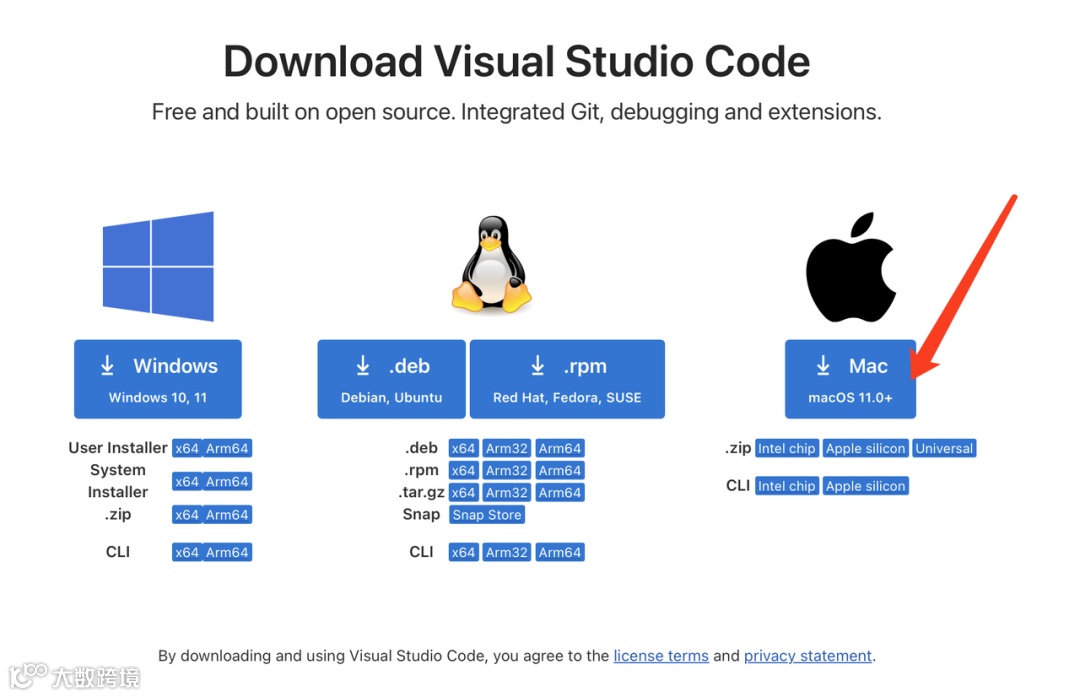Select x64 in Linux .deb row
This screenshot has width=1080, height=697.
pos(464,448)
